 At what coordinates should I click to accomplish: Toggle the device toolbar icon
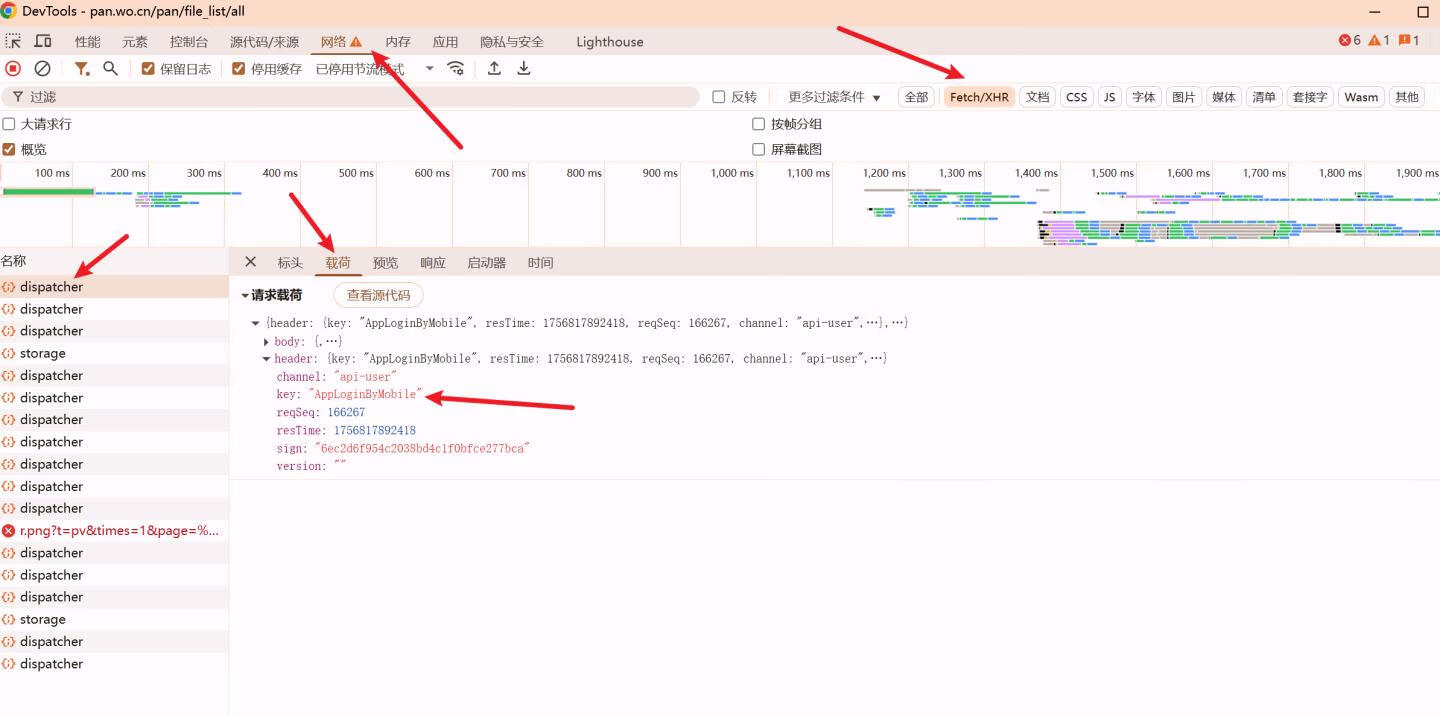[43, 41]
